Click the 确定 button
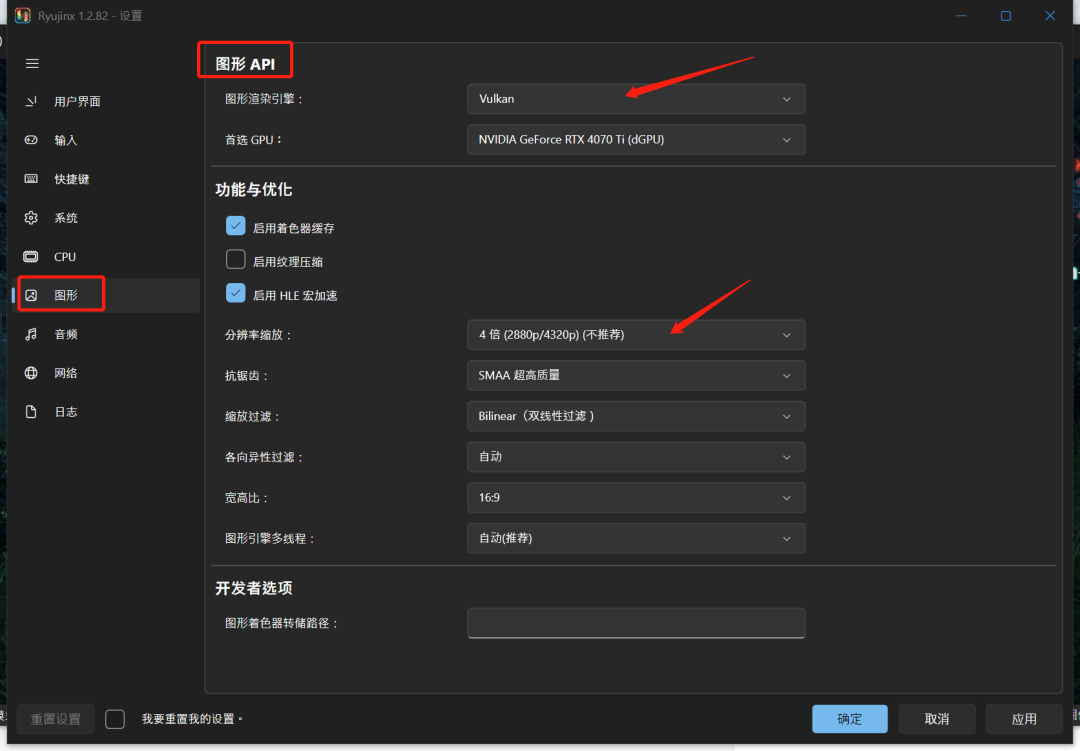The width and height of the screenshot is (1080, 751). [x=849, y=718]
